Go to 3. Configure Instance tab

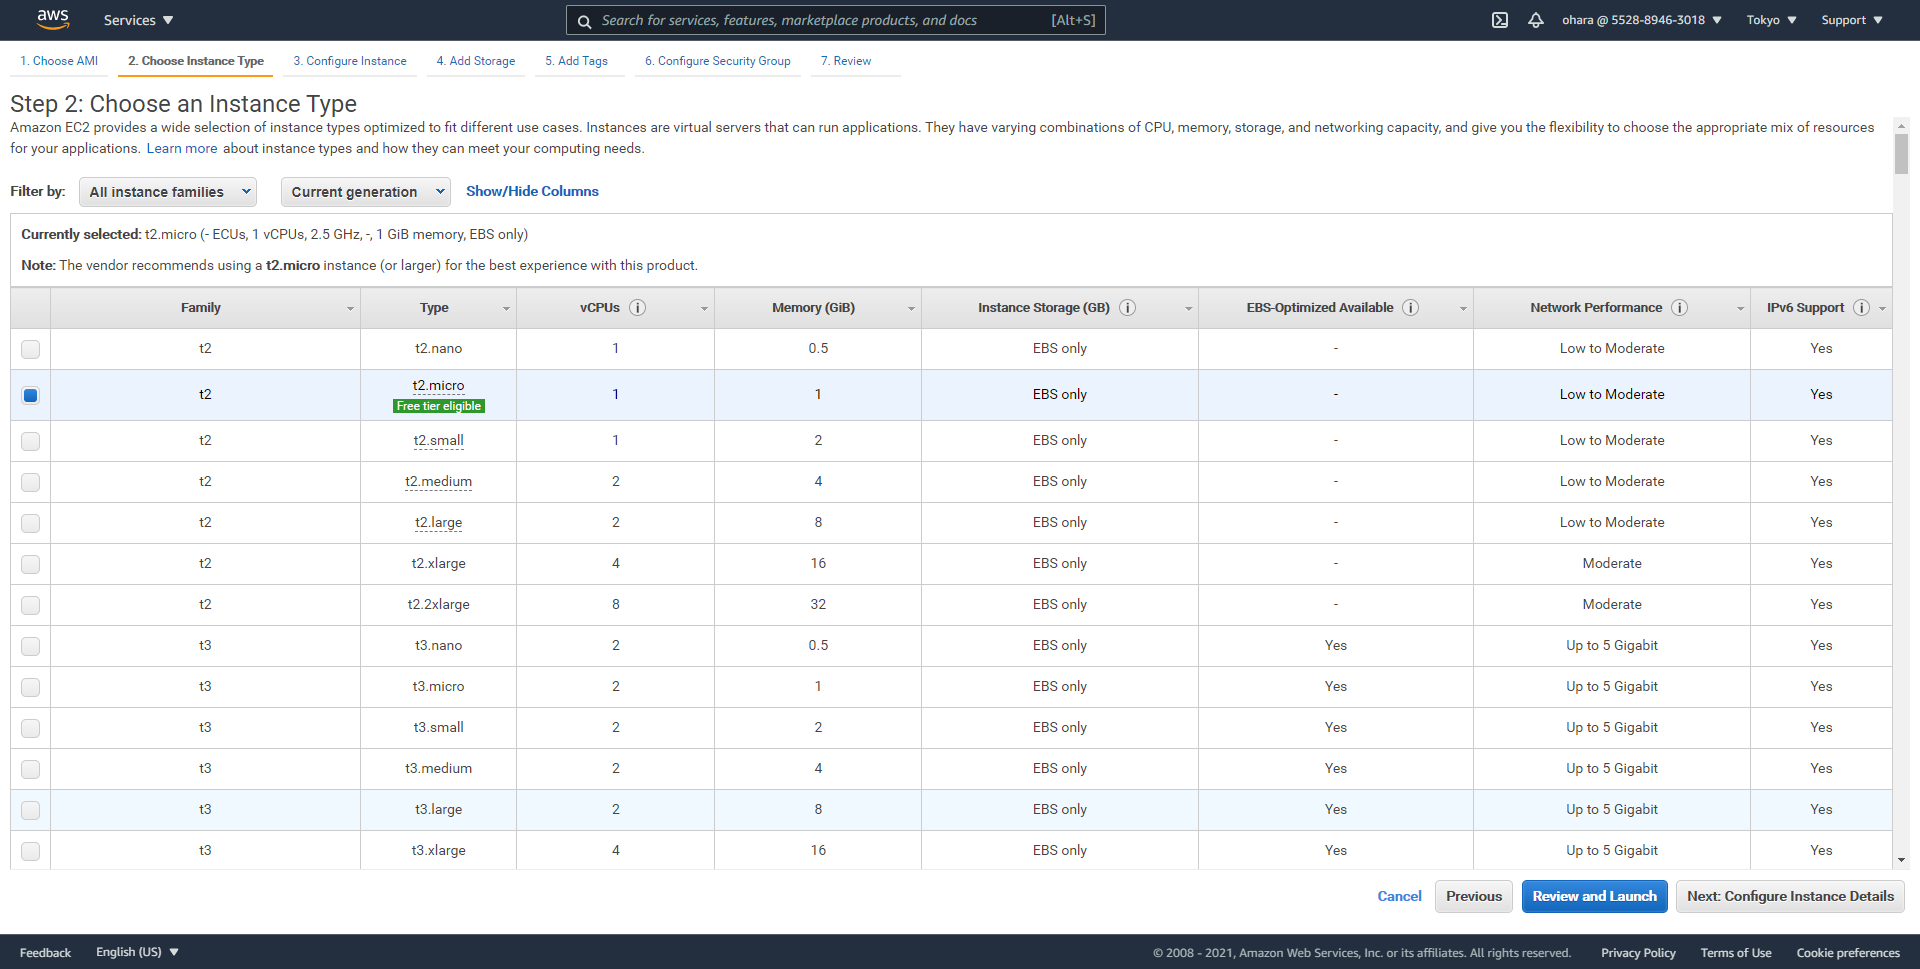(350, 61)
